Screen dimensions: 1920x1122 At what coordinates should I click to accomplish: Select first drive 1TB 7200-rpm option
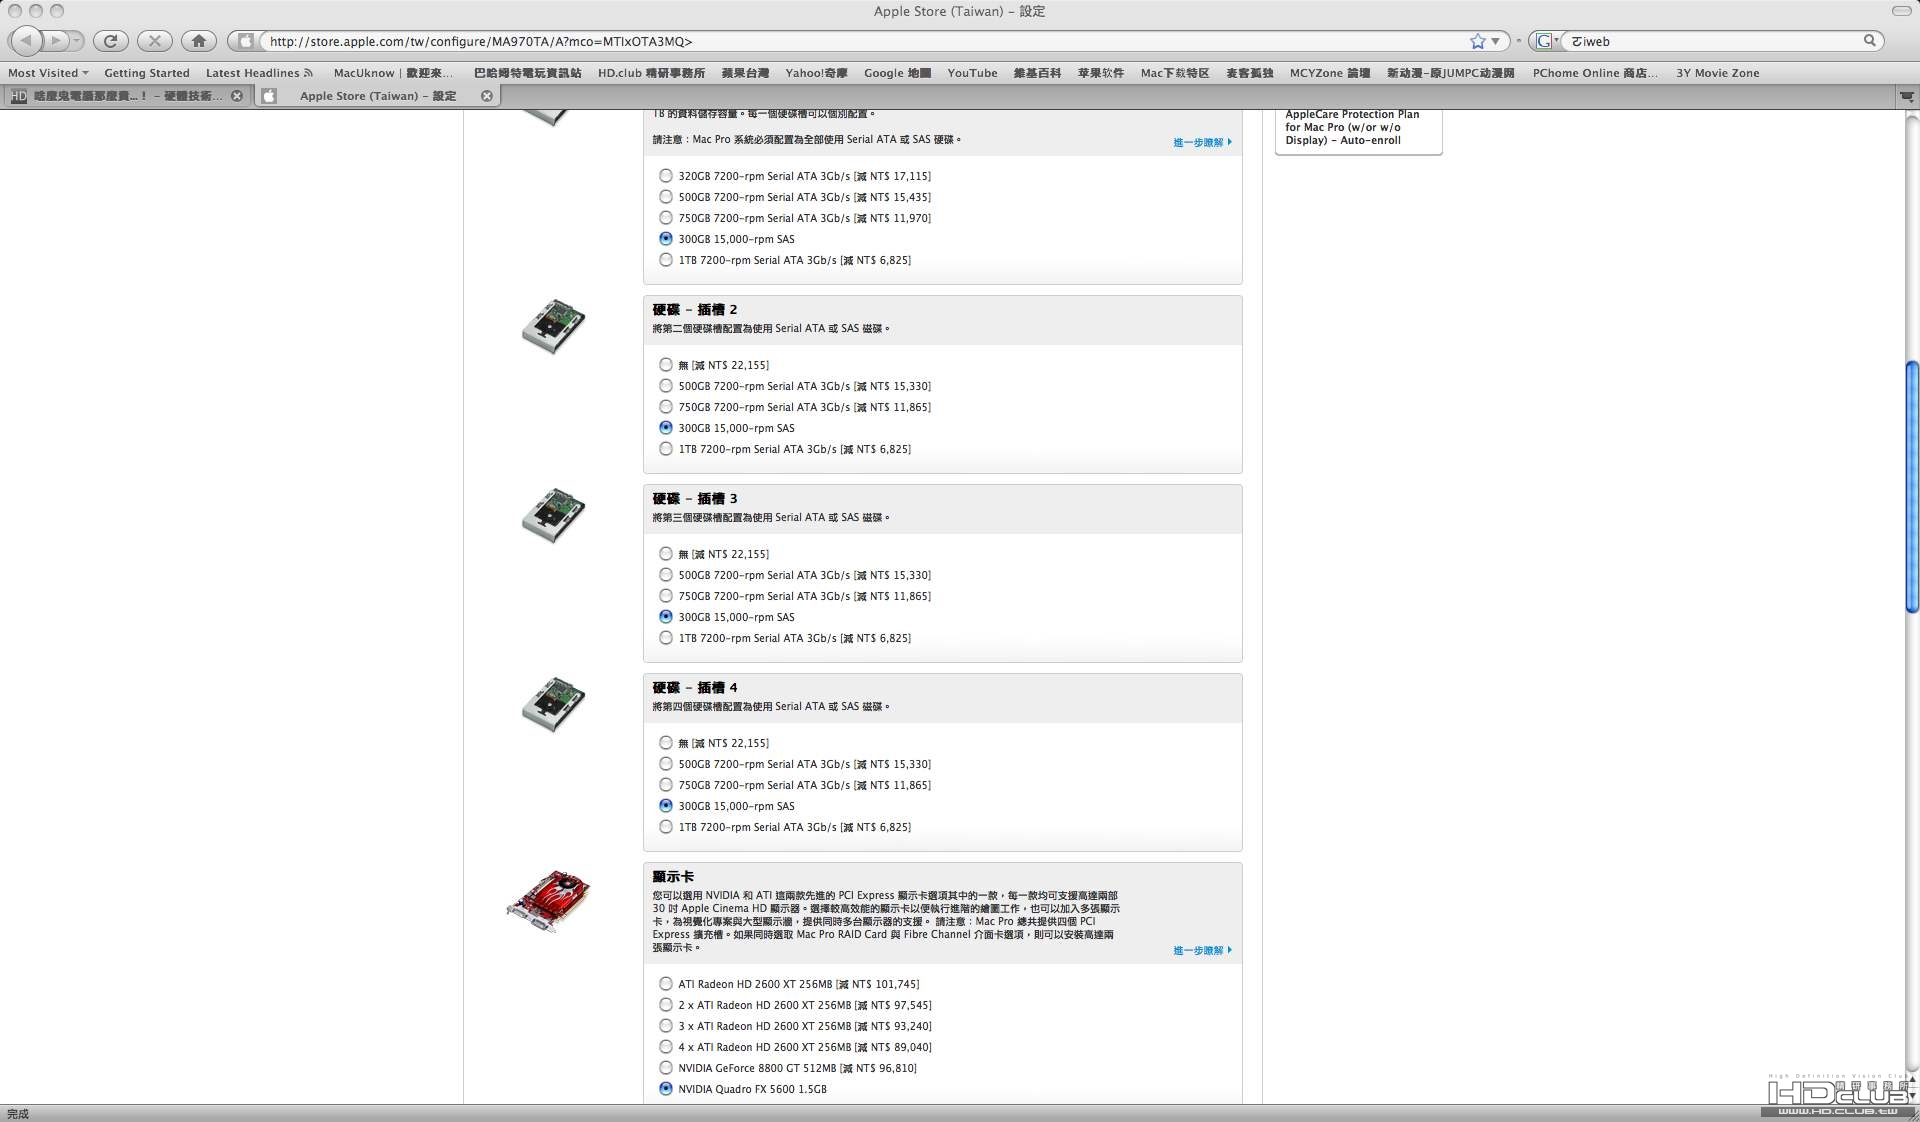[666, 260]
